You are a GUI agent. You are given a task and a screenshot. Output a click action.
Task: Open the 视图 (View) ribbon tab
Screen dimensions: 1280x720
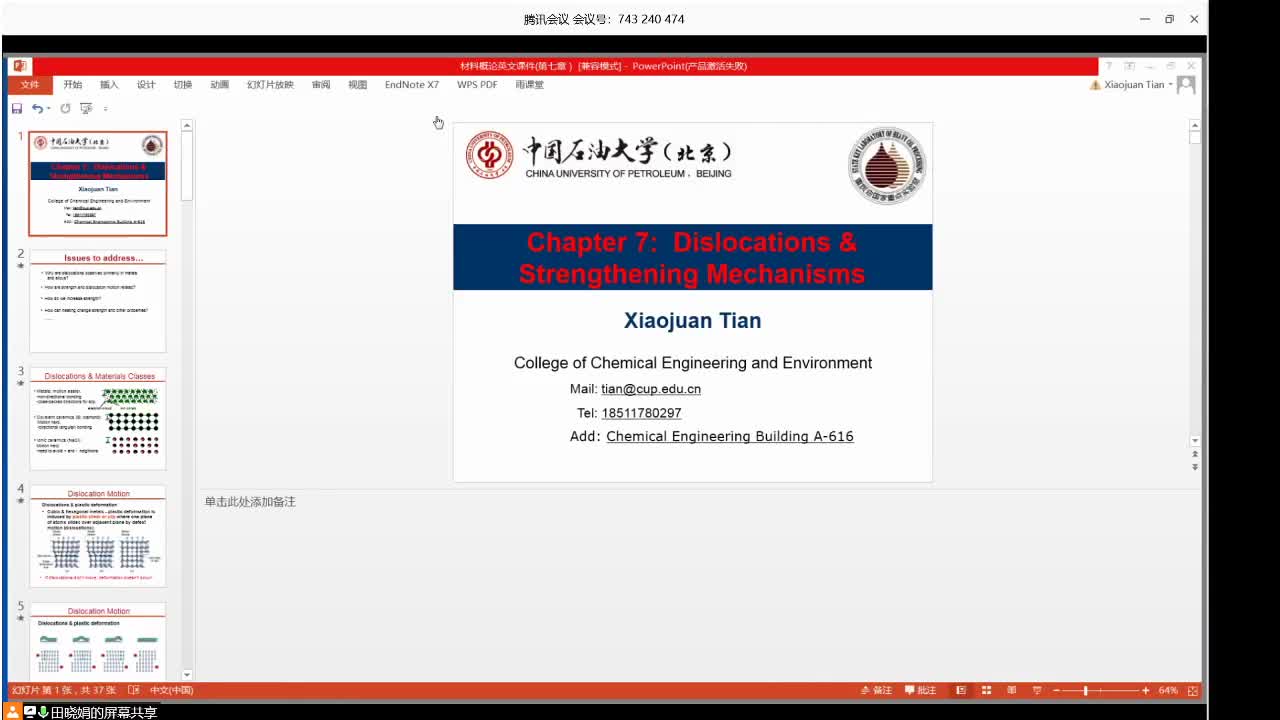coord(358,85)
